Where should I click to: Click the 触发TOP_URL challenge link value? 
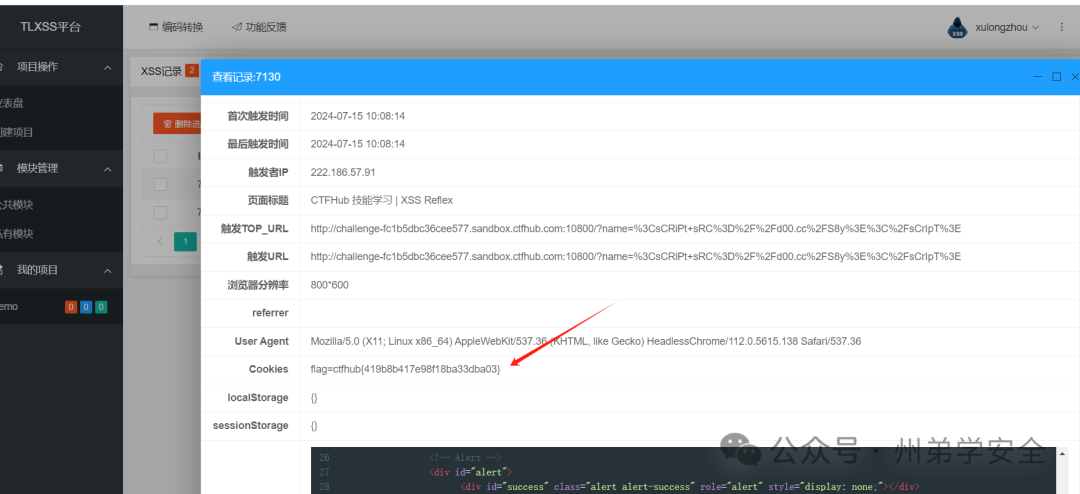point(635,229)
